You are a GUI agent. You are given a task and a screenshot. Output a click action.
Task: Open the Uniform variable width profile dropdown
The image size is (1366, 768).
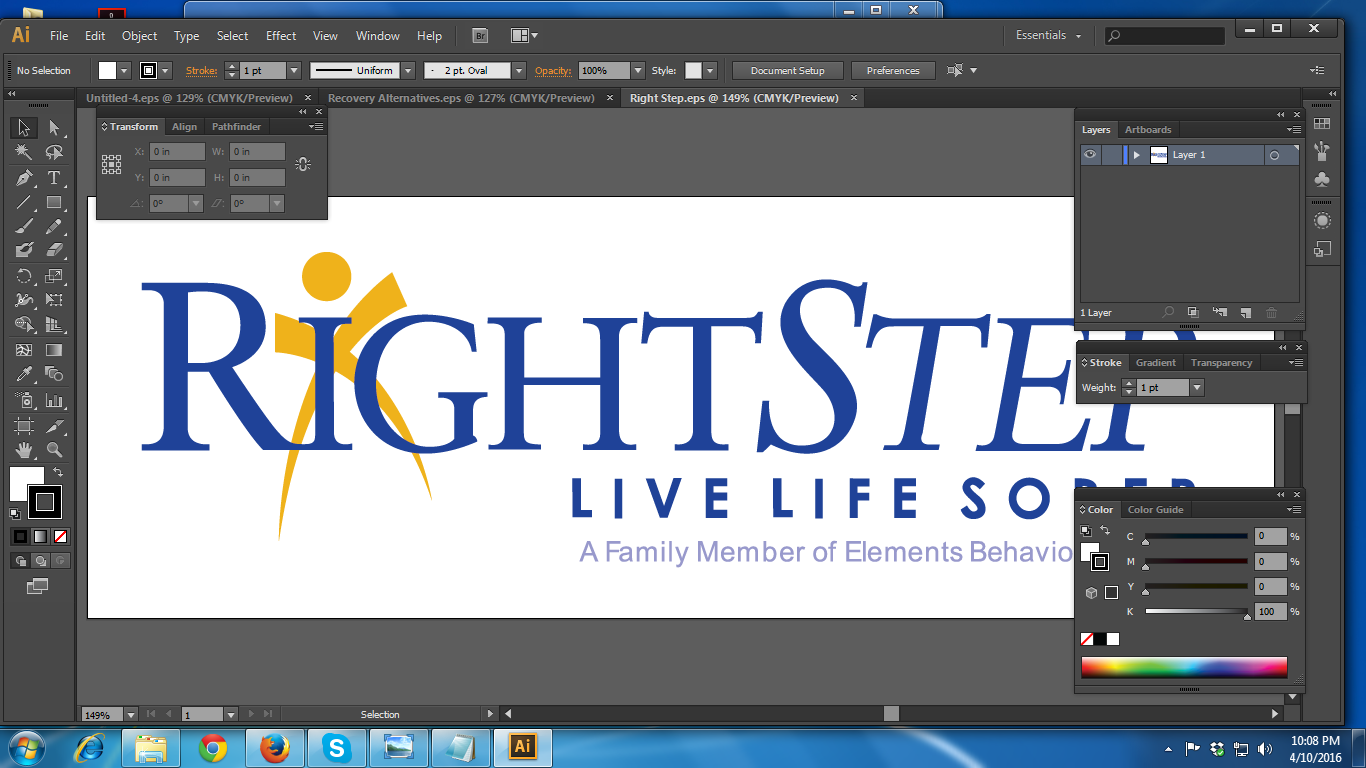pyautogui.click(x=408, y=71)
